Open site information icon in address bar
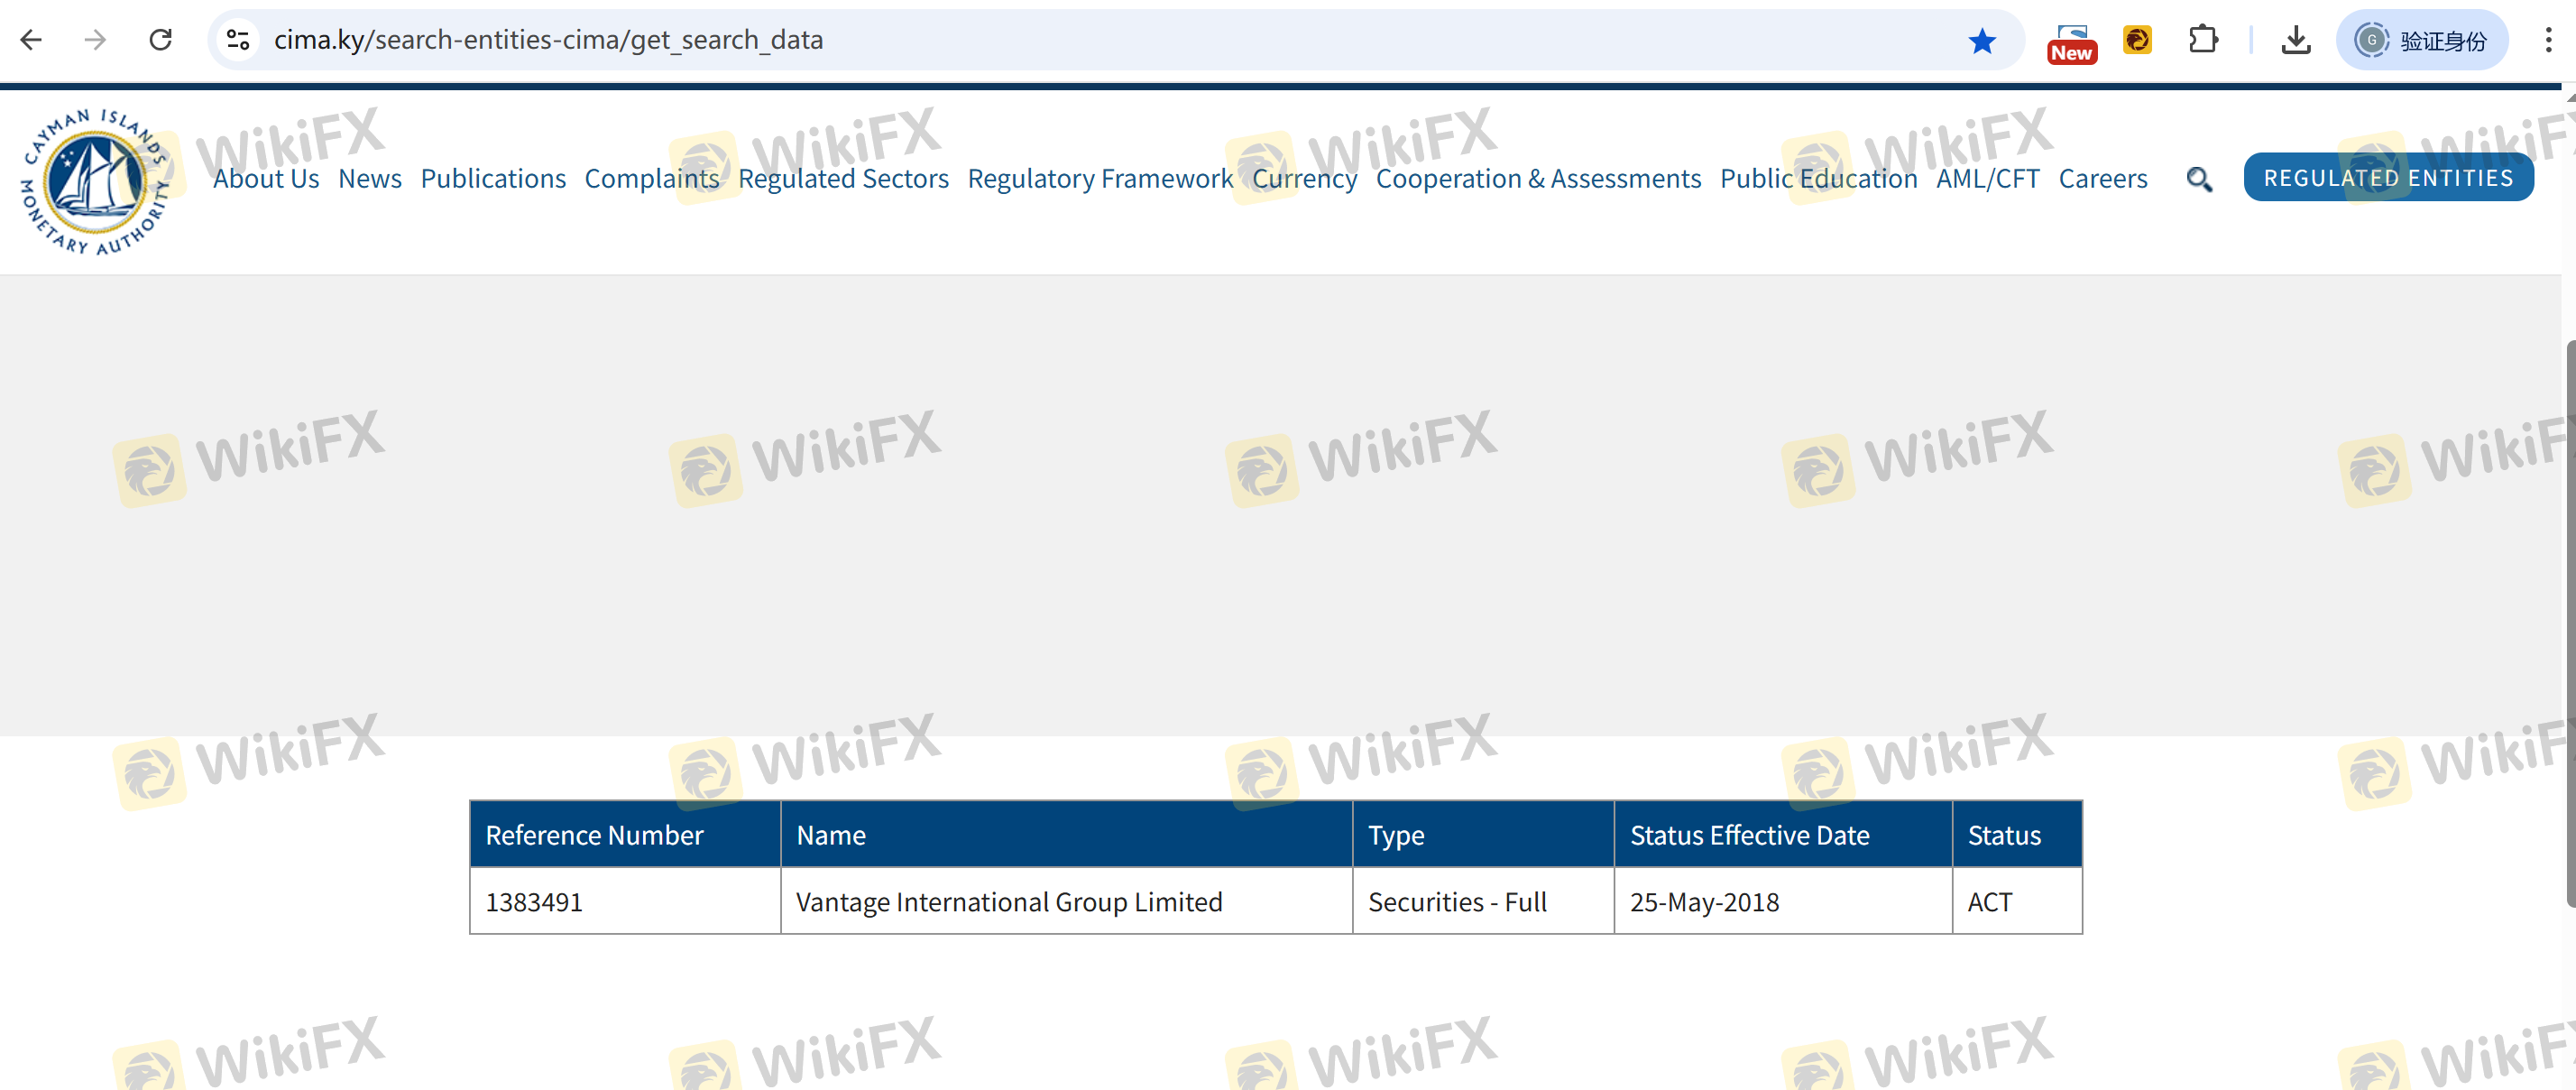Viewport: 2576px width, 1090px height. [x=238, y=40]
